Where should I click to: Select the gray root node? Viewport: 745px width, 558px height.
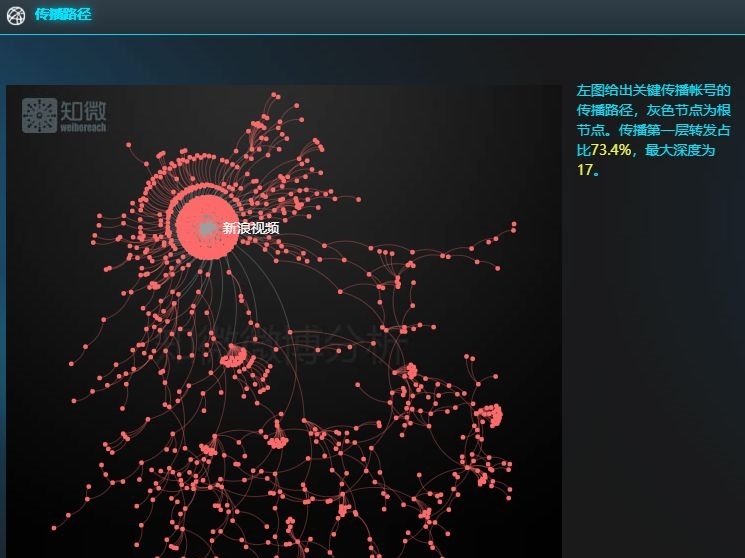(207, 229)
